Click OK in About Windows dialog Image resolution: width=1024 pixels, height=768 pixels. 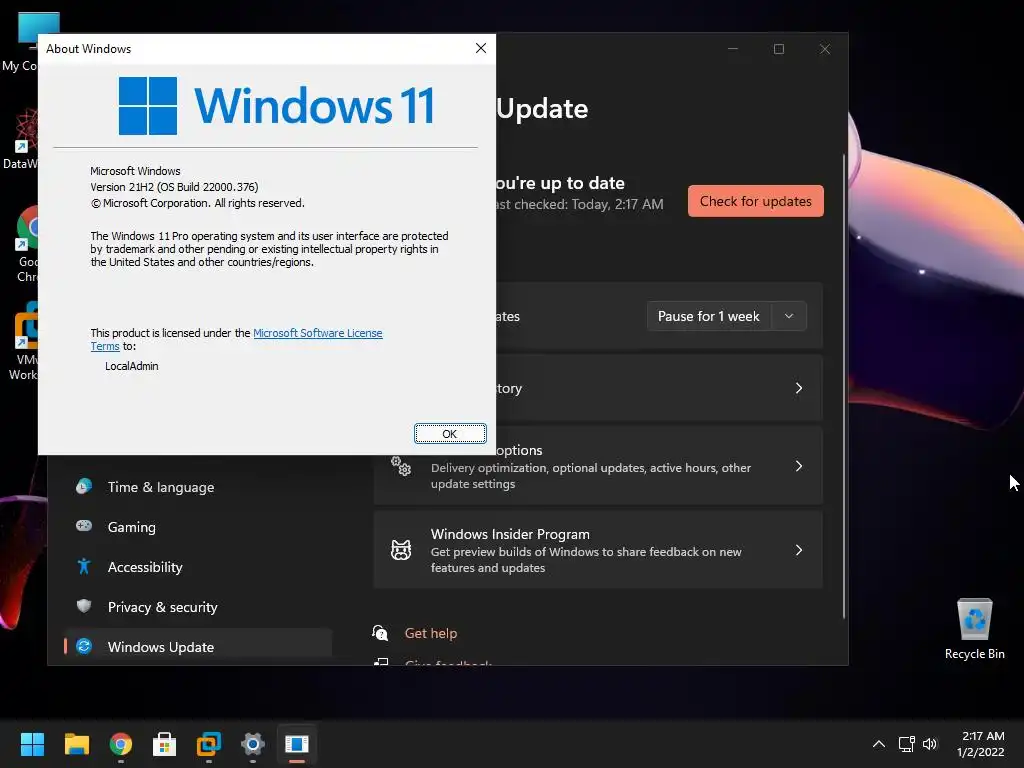(450, 434)
